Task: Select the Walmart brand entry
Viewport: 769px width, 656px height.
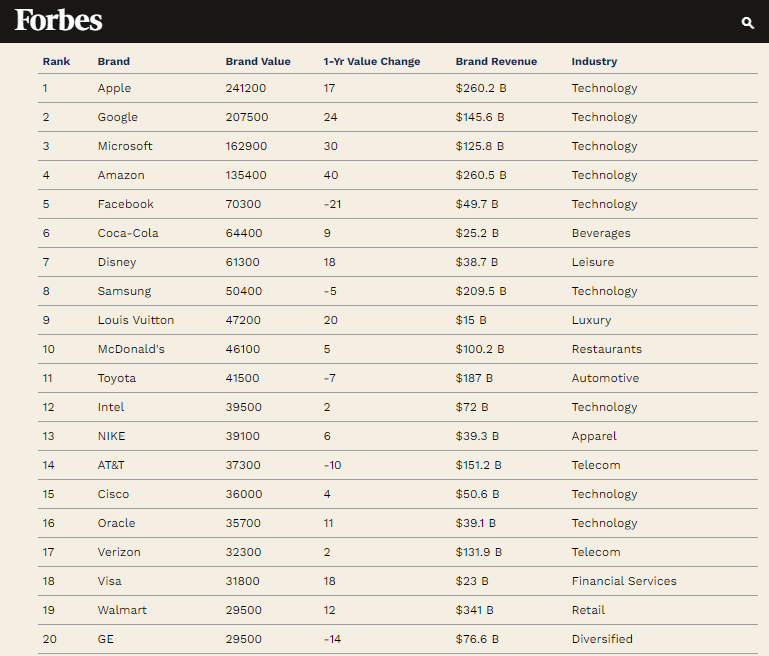Action: click(x=122, y=610)
